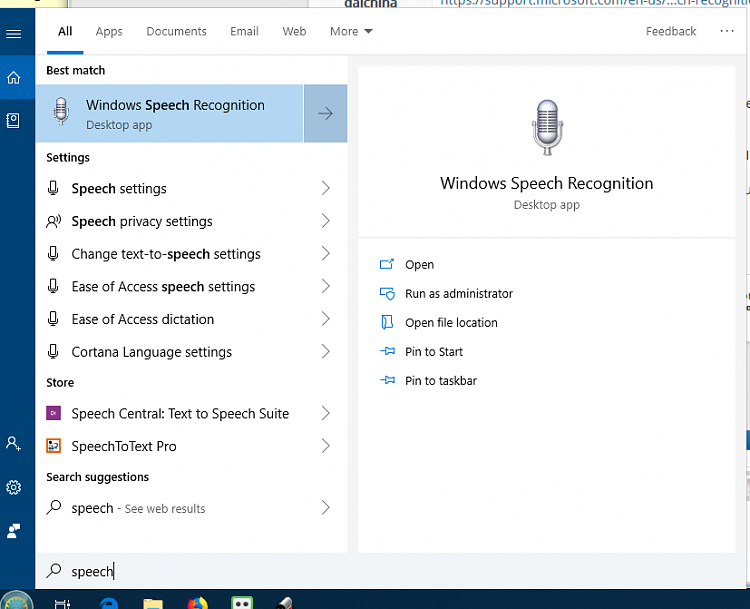Viewport: 750px width, 609px height.
Task: Select the All filter tab
Action: [65, 32]
